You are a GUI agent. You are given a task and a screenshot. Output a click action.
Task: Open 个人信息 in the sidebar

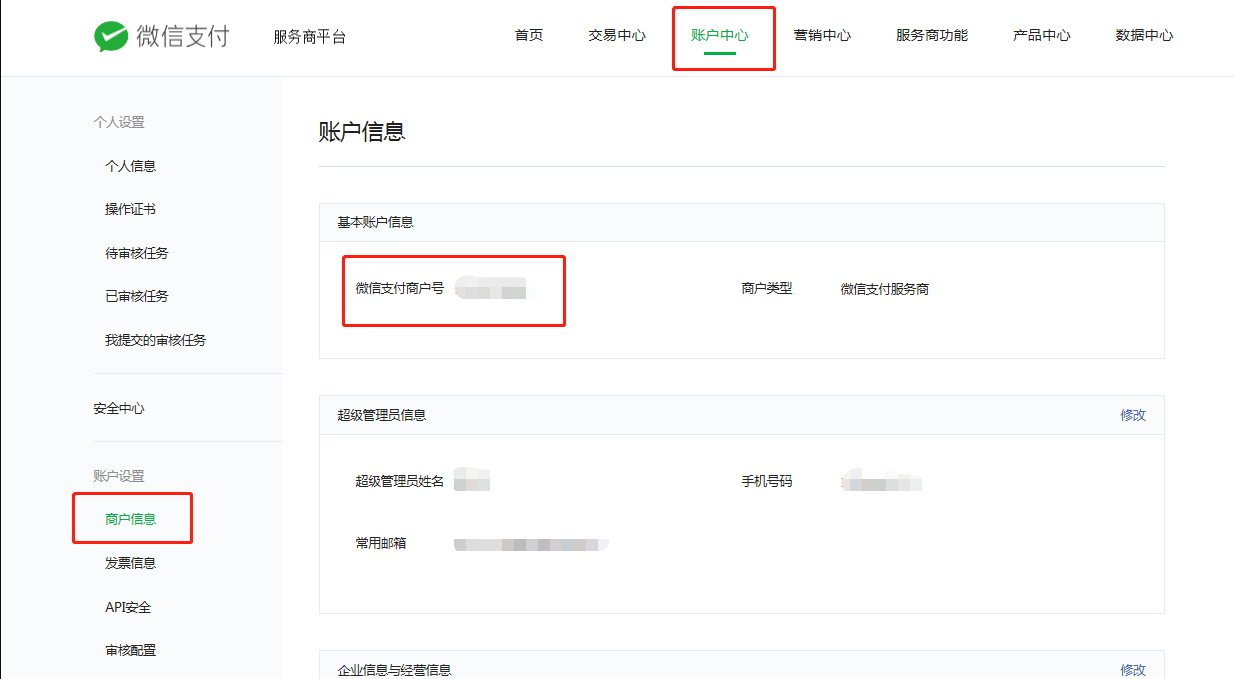[131, 166]
